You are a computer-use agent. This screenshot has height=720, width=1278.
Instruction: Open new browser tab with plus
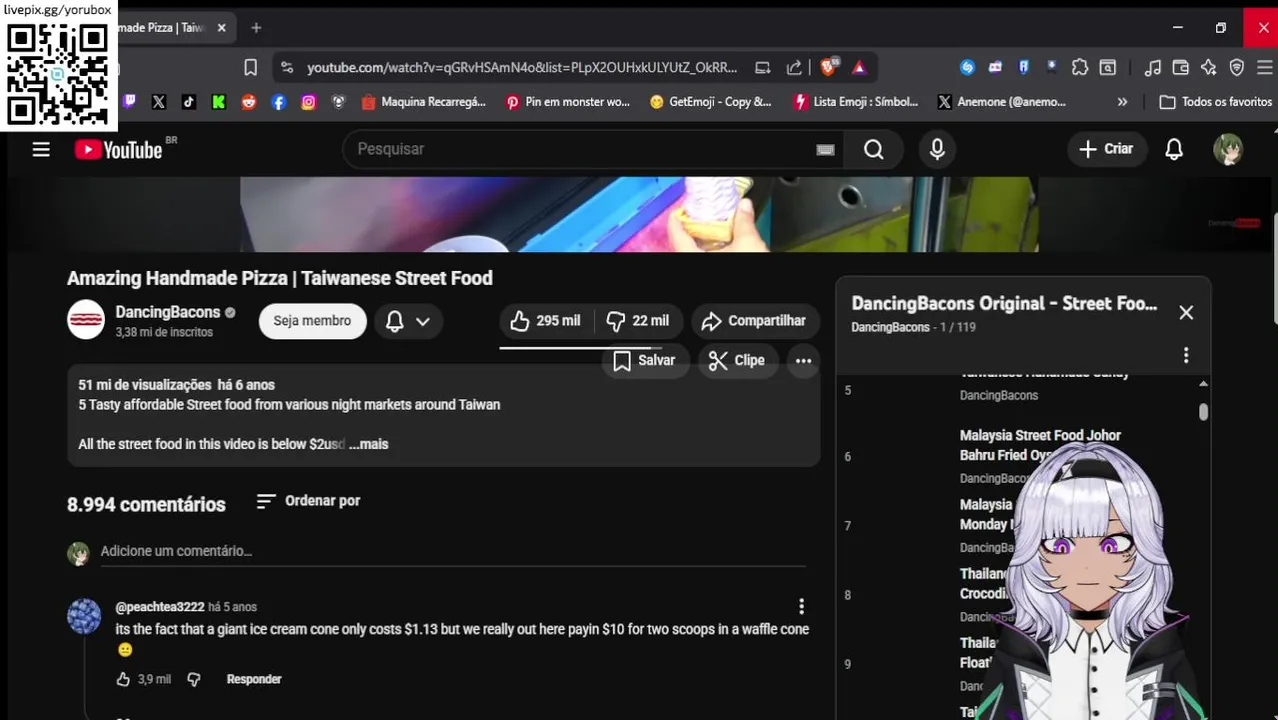coord(256,28)
